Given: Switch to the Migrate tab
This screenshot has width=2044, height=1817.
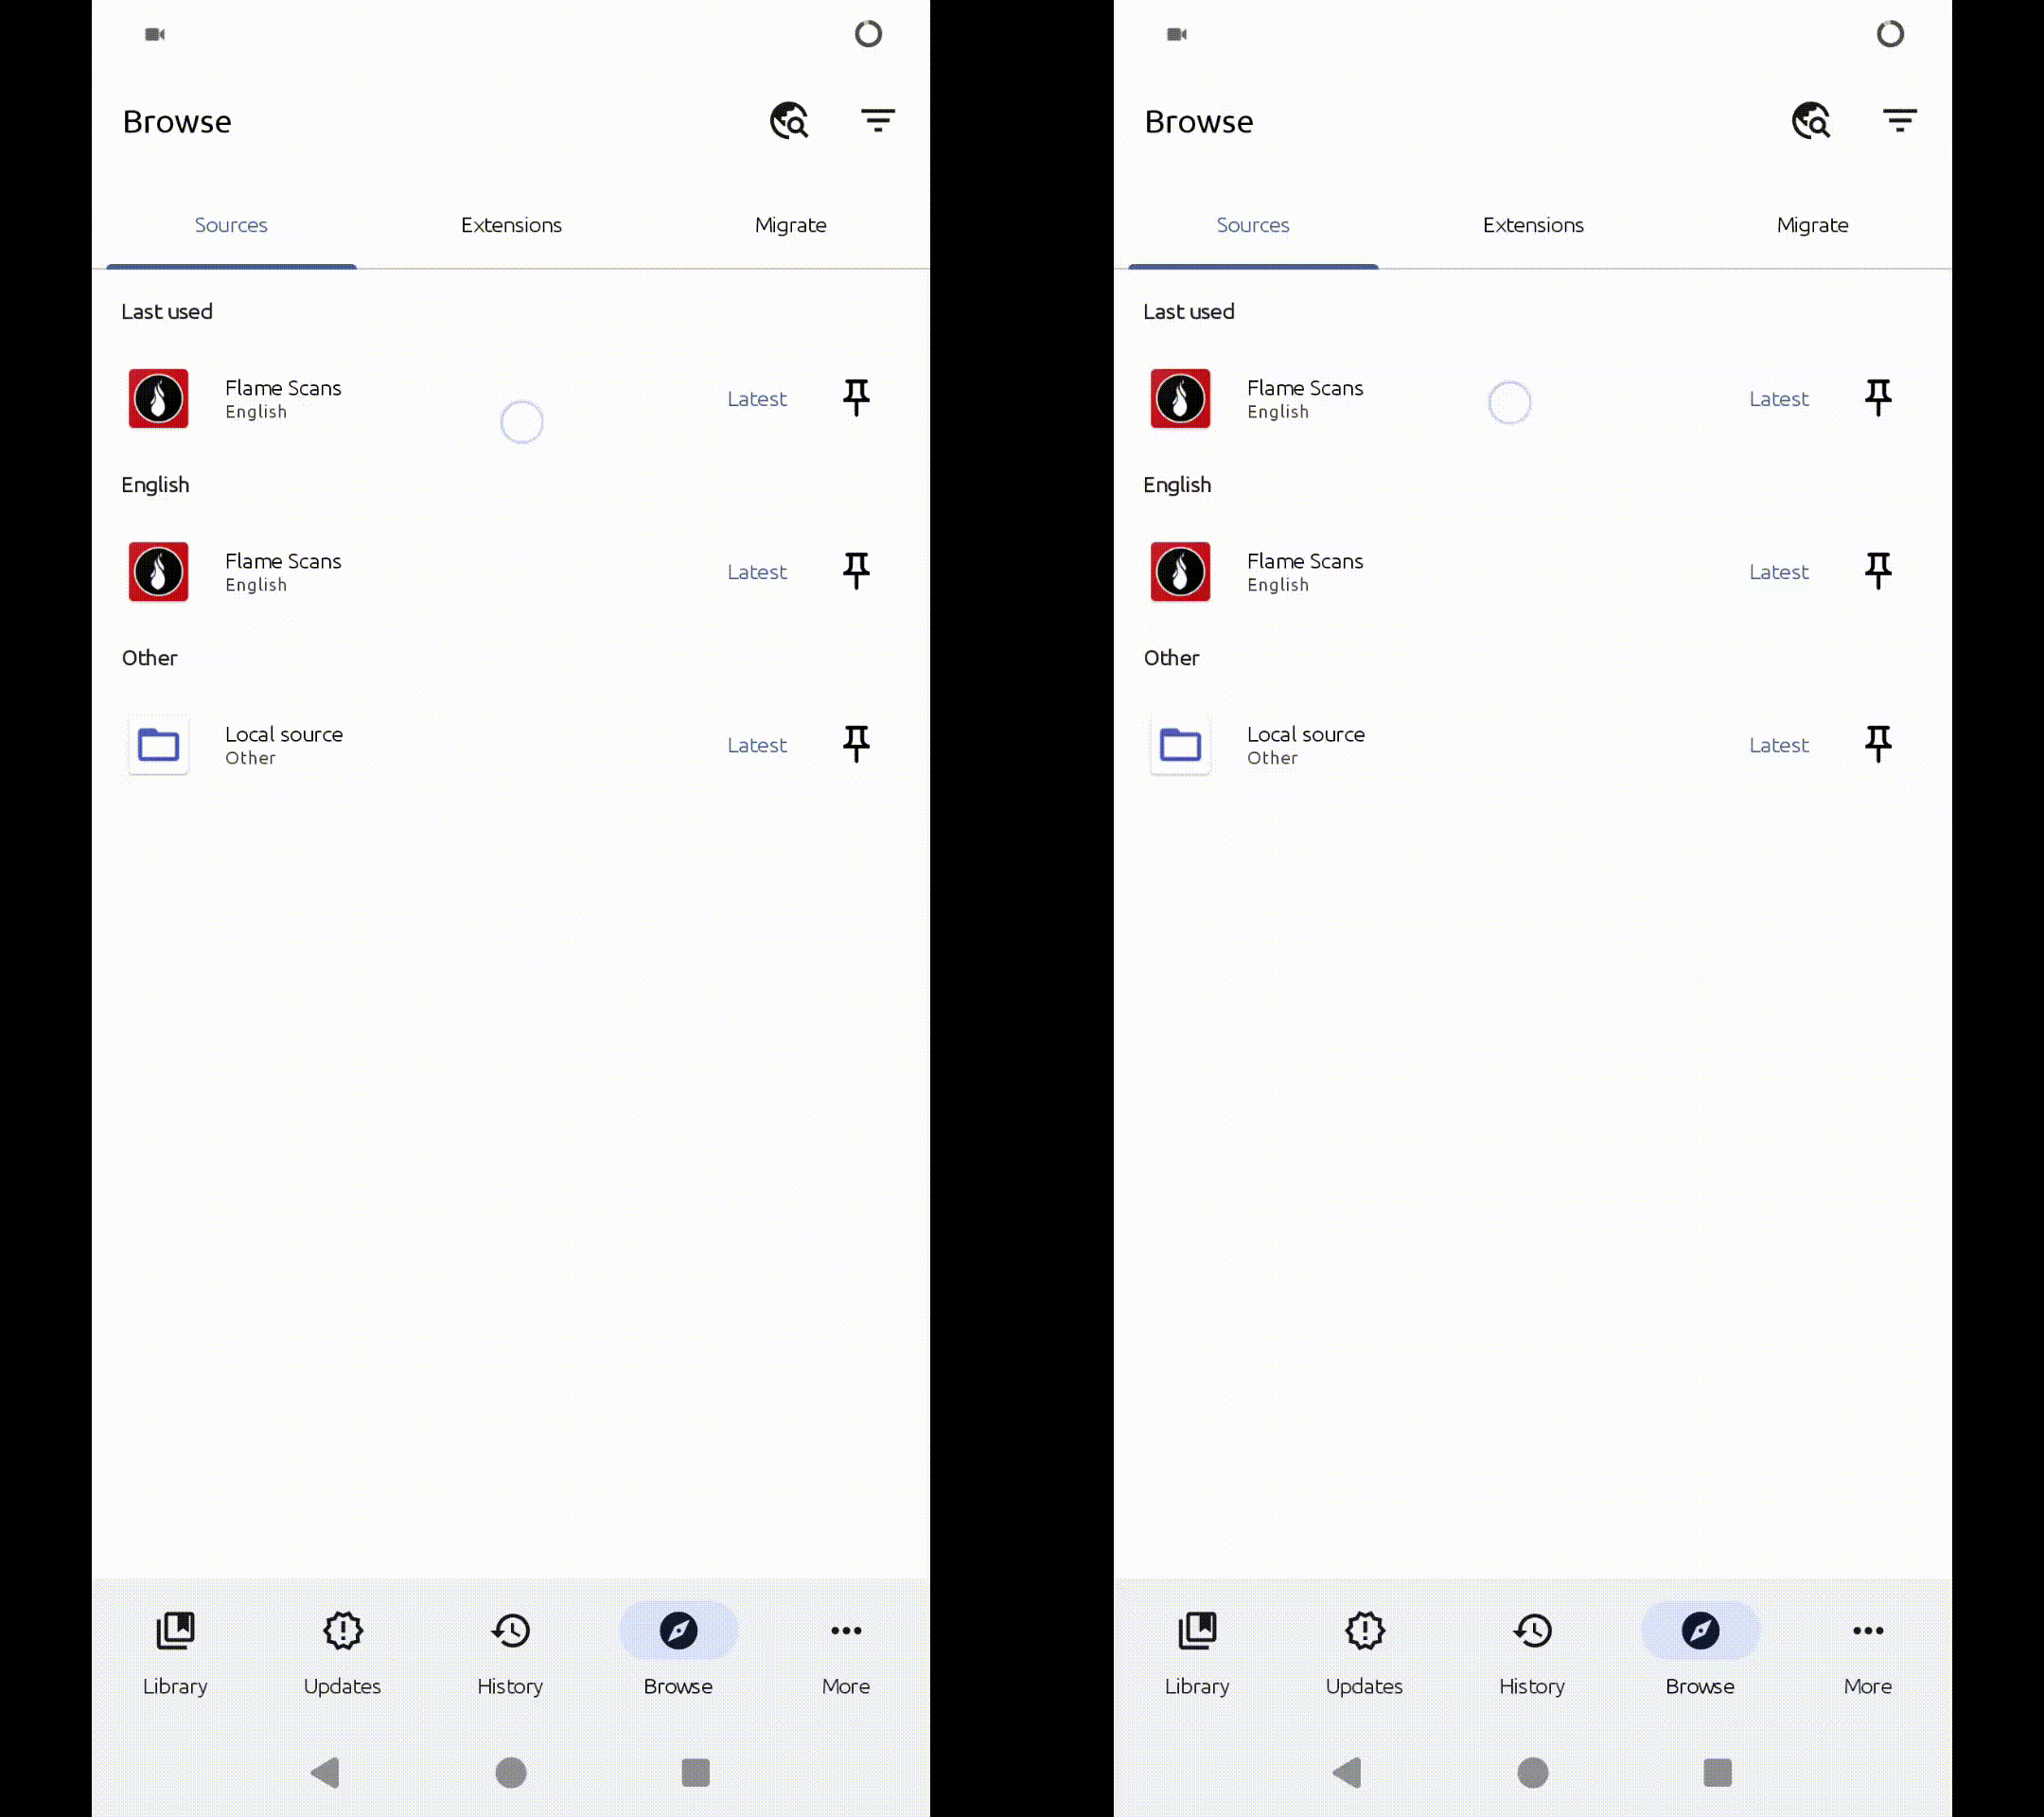Looking at the screenshot, I should click(790, 222).
